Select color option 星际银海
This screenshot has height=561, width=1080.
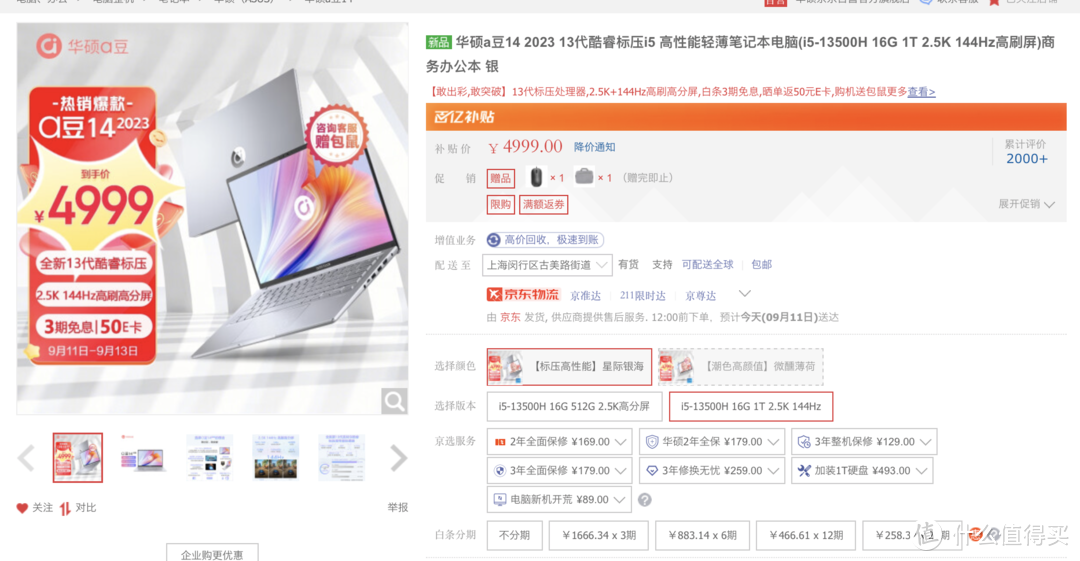(569, 367)
